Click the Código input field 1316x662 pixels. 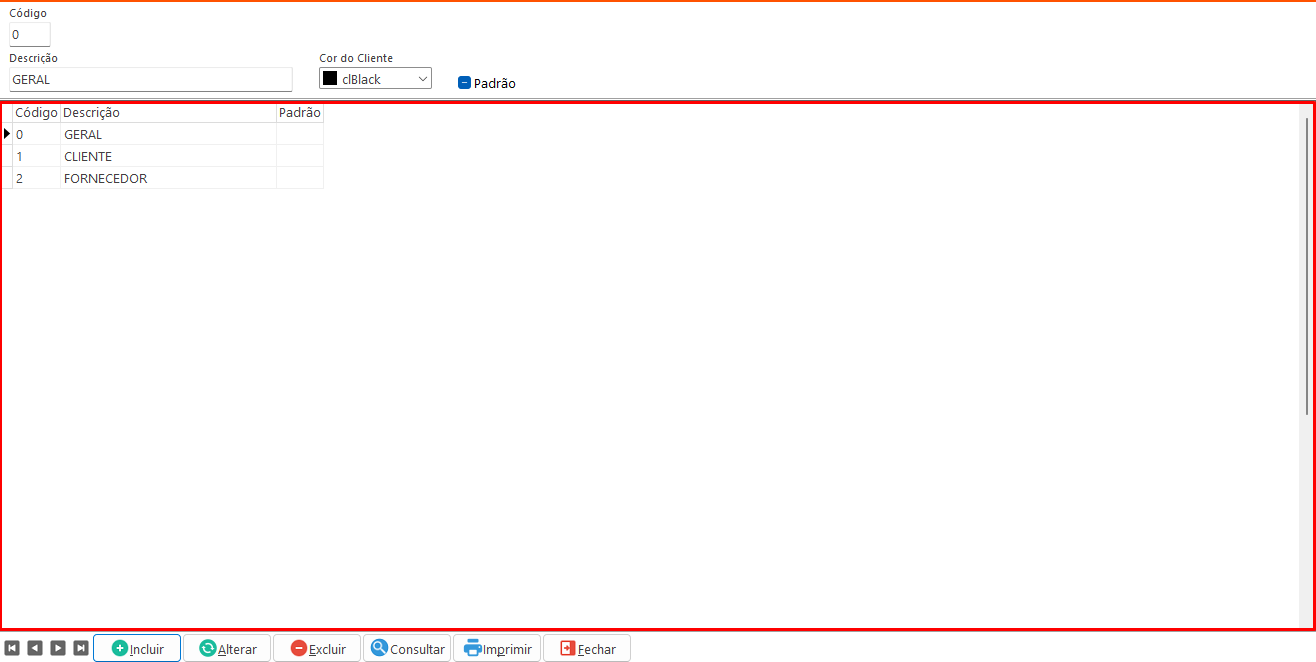29,35
